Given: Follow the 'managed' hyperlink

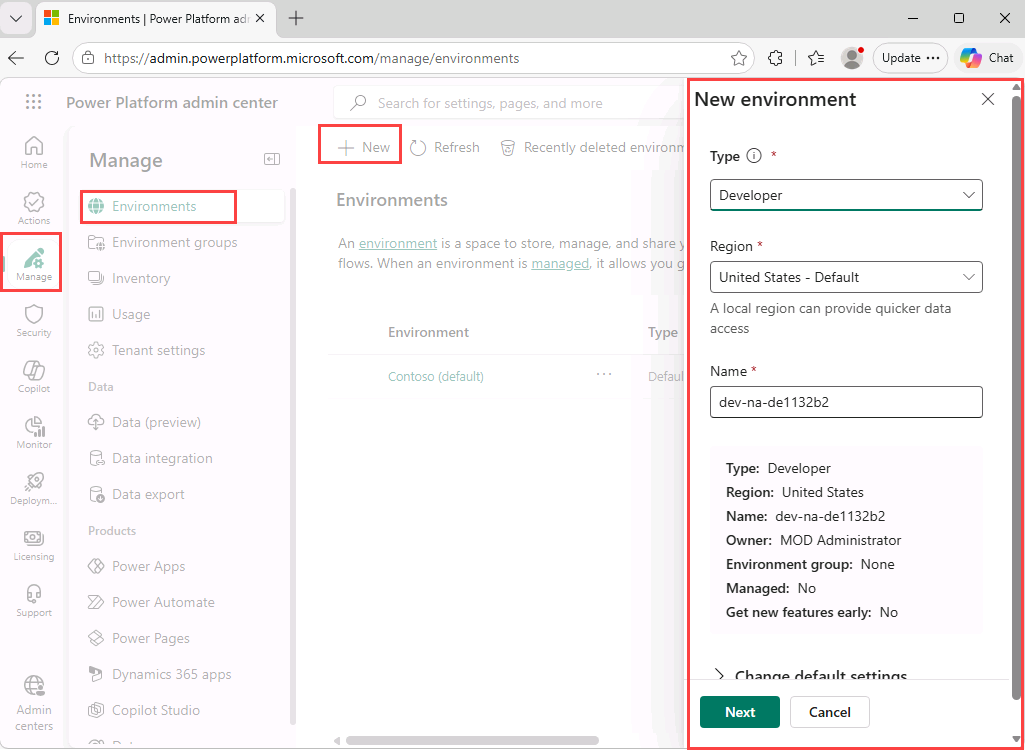Looking at the screenshot, I should pyautogui.click(x=560, y=264).
